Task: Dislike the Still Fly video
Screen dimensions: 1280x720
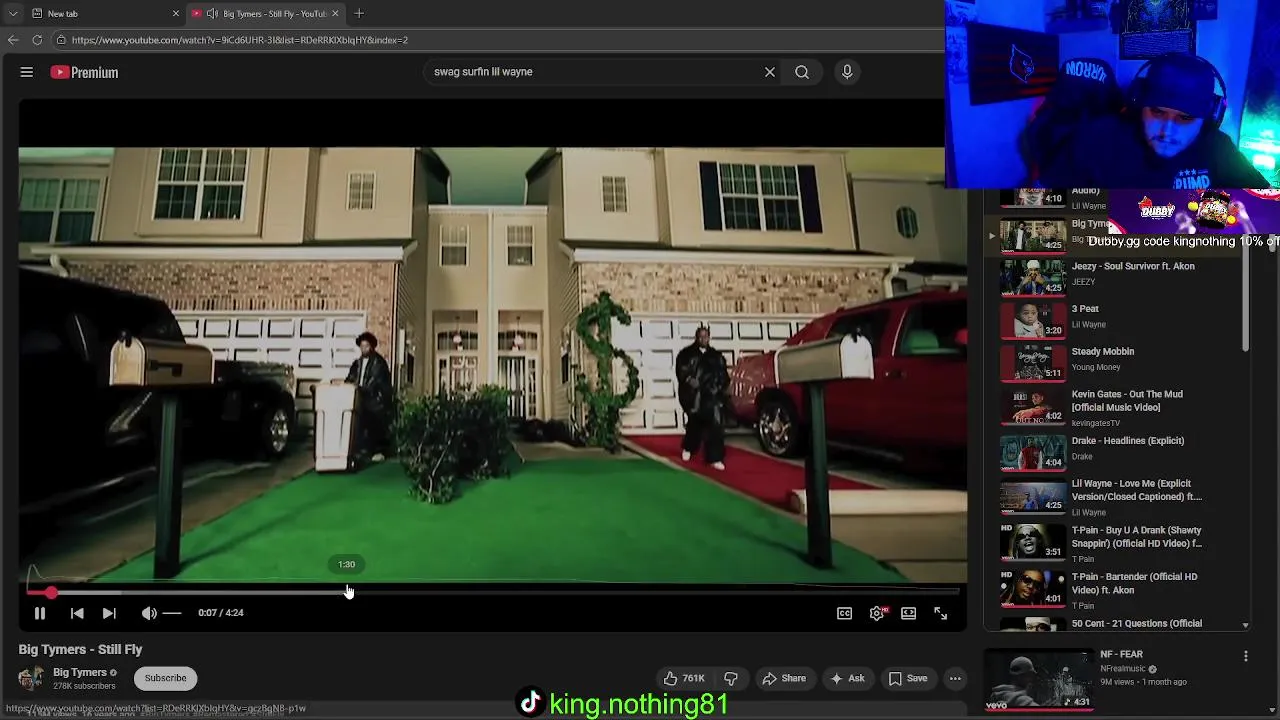Action: click(x=731, y=678)
